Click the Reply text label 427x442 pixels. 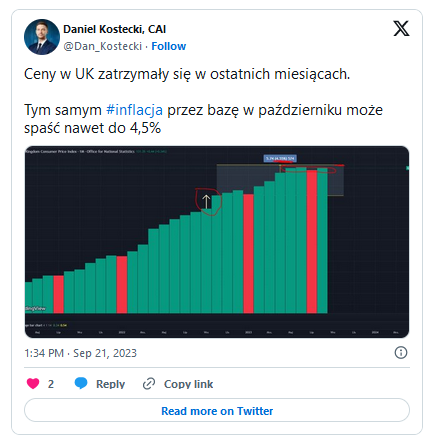pyautogui.click(x=110, y=384)
